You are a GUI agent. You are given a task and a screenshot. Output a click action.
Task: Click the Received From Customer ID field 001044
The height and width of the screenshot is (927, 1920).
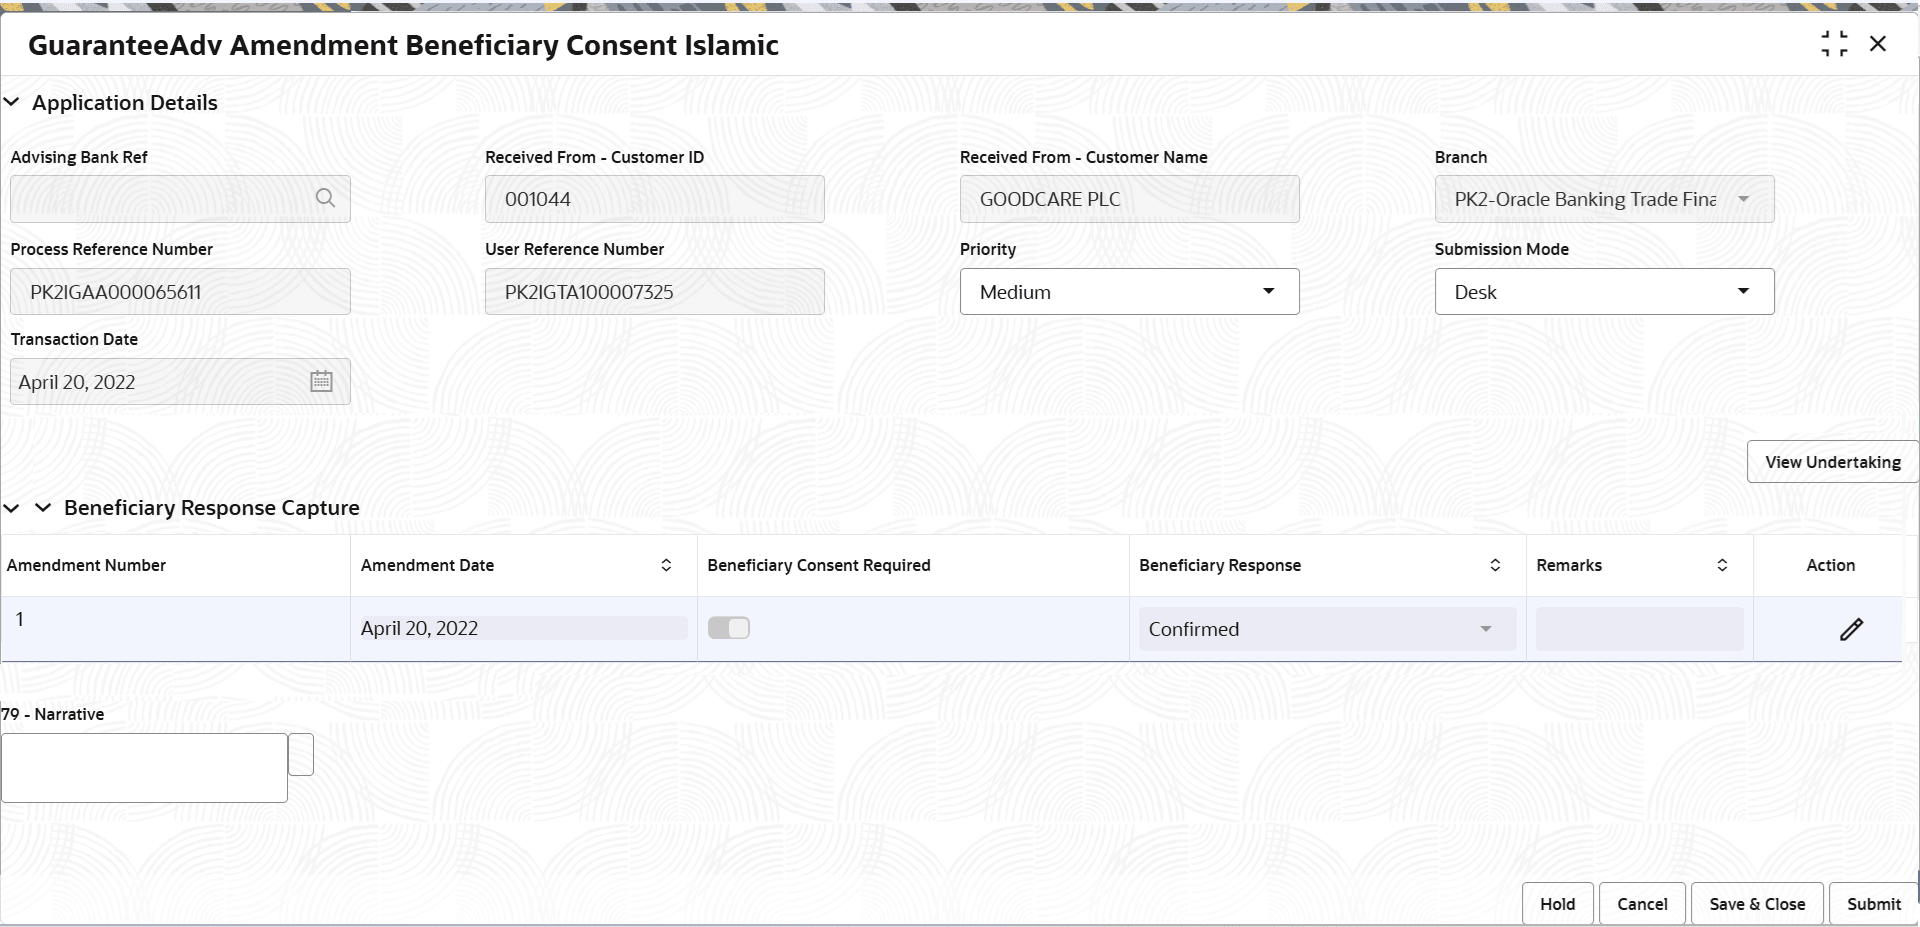pos(654,199)
